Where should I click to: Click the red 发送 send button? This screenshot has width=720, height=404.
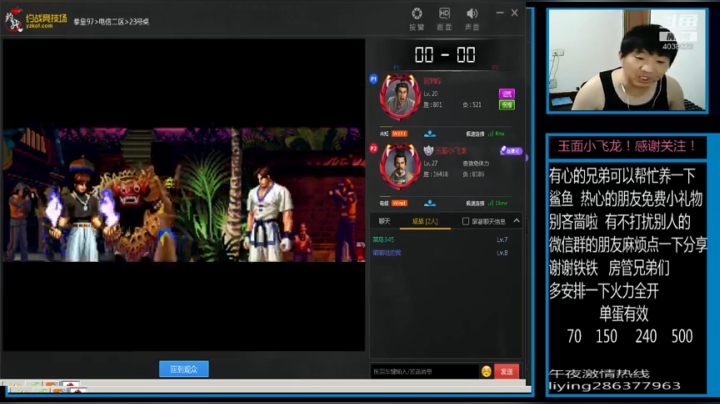(506, 371)
